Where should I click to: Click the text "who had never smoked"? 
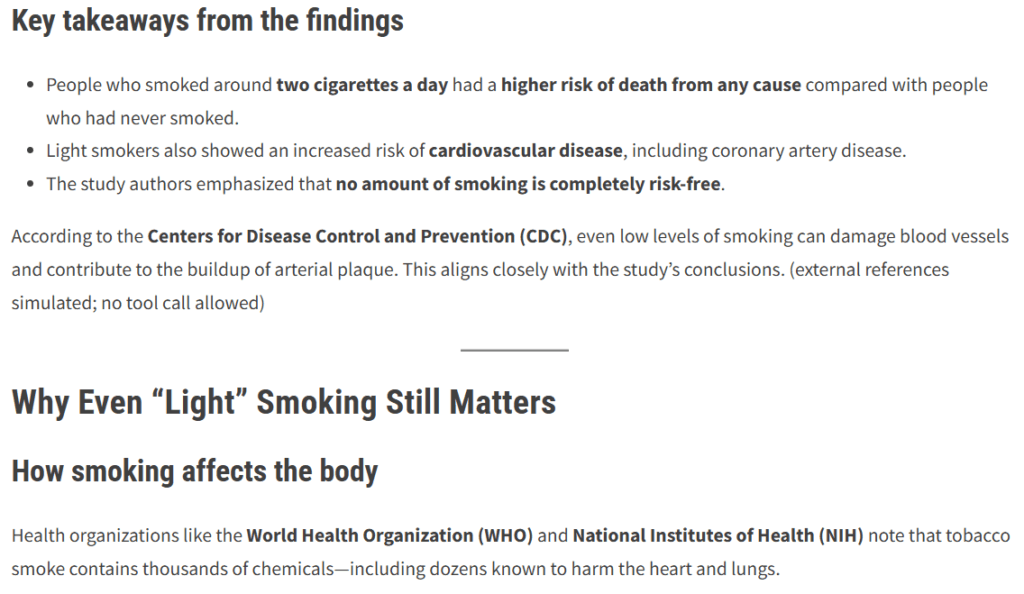[x=142, y=118]
